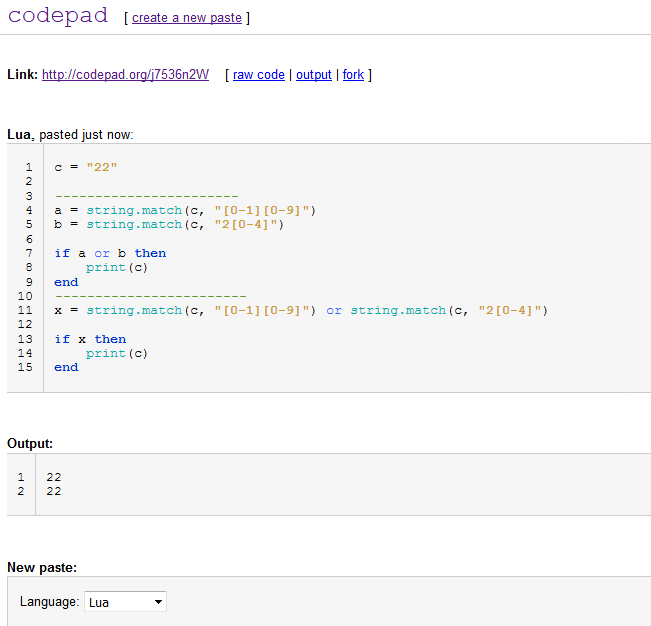Image resolution: width=651 pixels, height=626 pixels.
Task: Click the 'or' keyword on line 11
Action: pyautogui.click(x=334, y=311)
